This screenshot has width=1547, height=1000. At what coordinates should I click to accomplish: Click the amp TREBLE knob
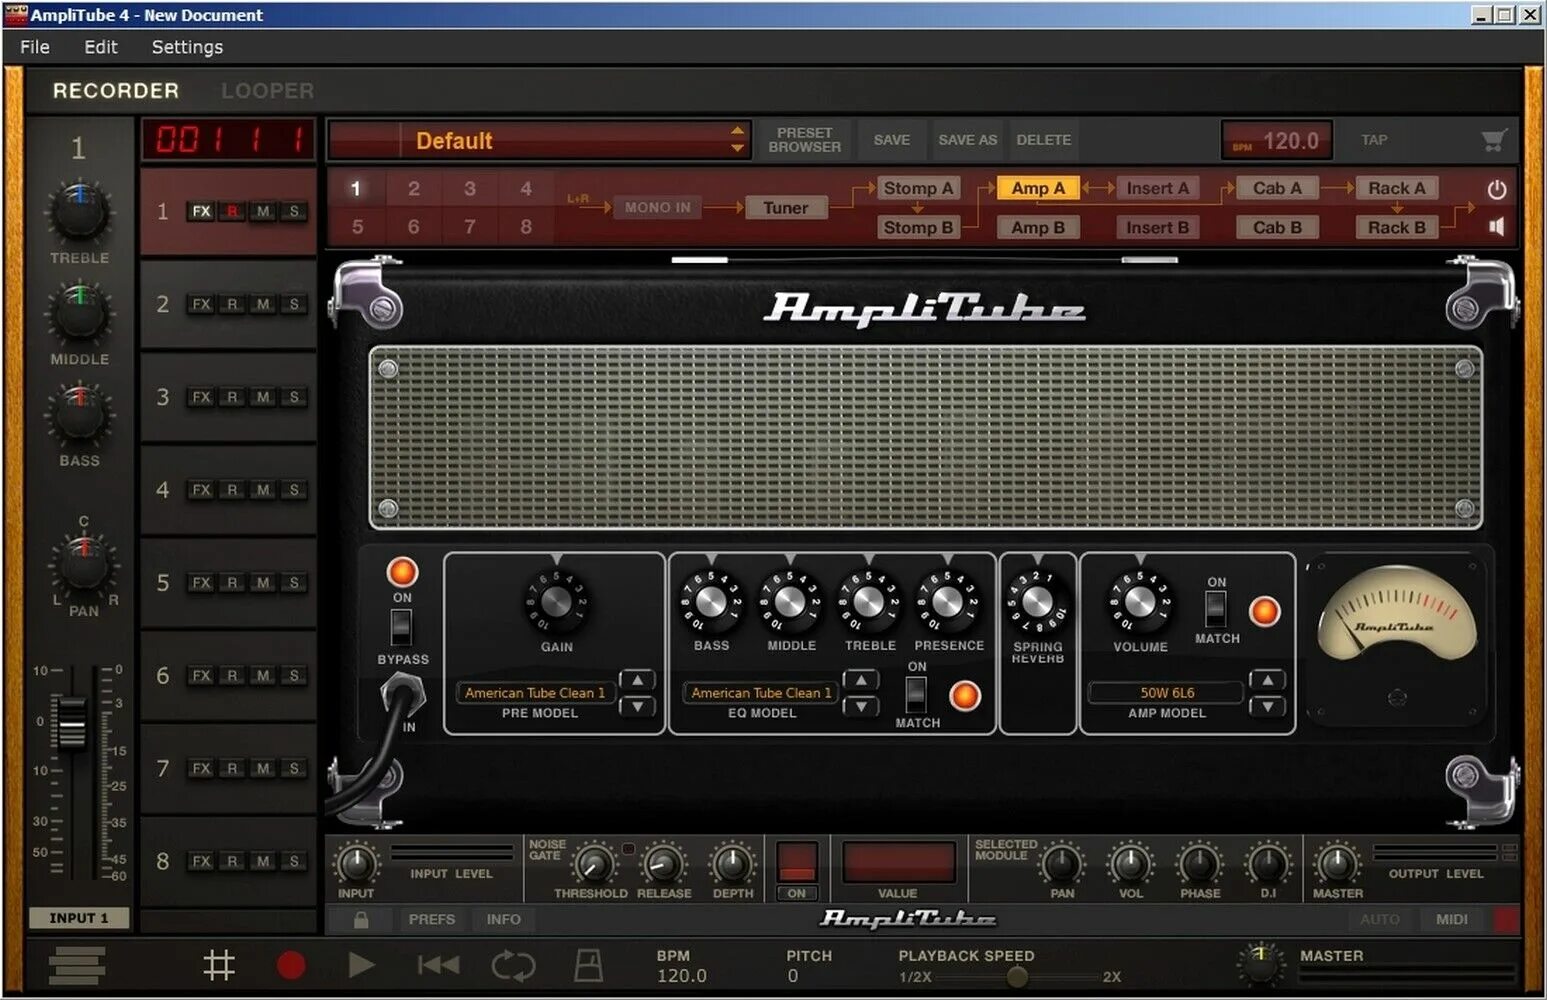point(869,601)
